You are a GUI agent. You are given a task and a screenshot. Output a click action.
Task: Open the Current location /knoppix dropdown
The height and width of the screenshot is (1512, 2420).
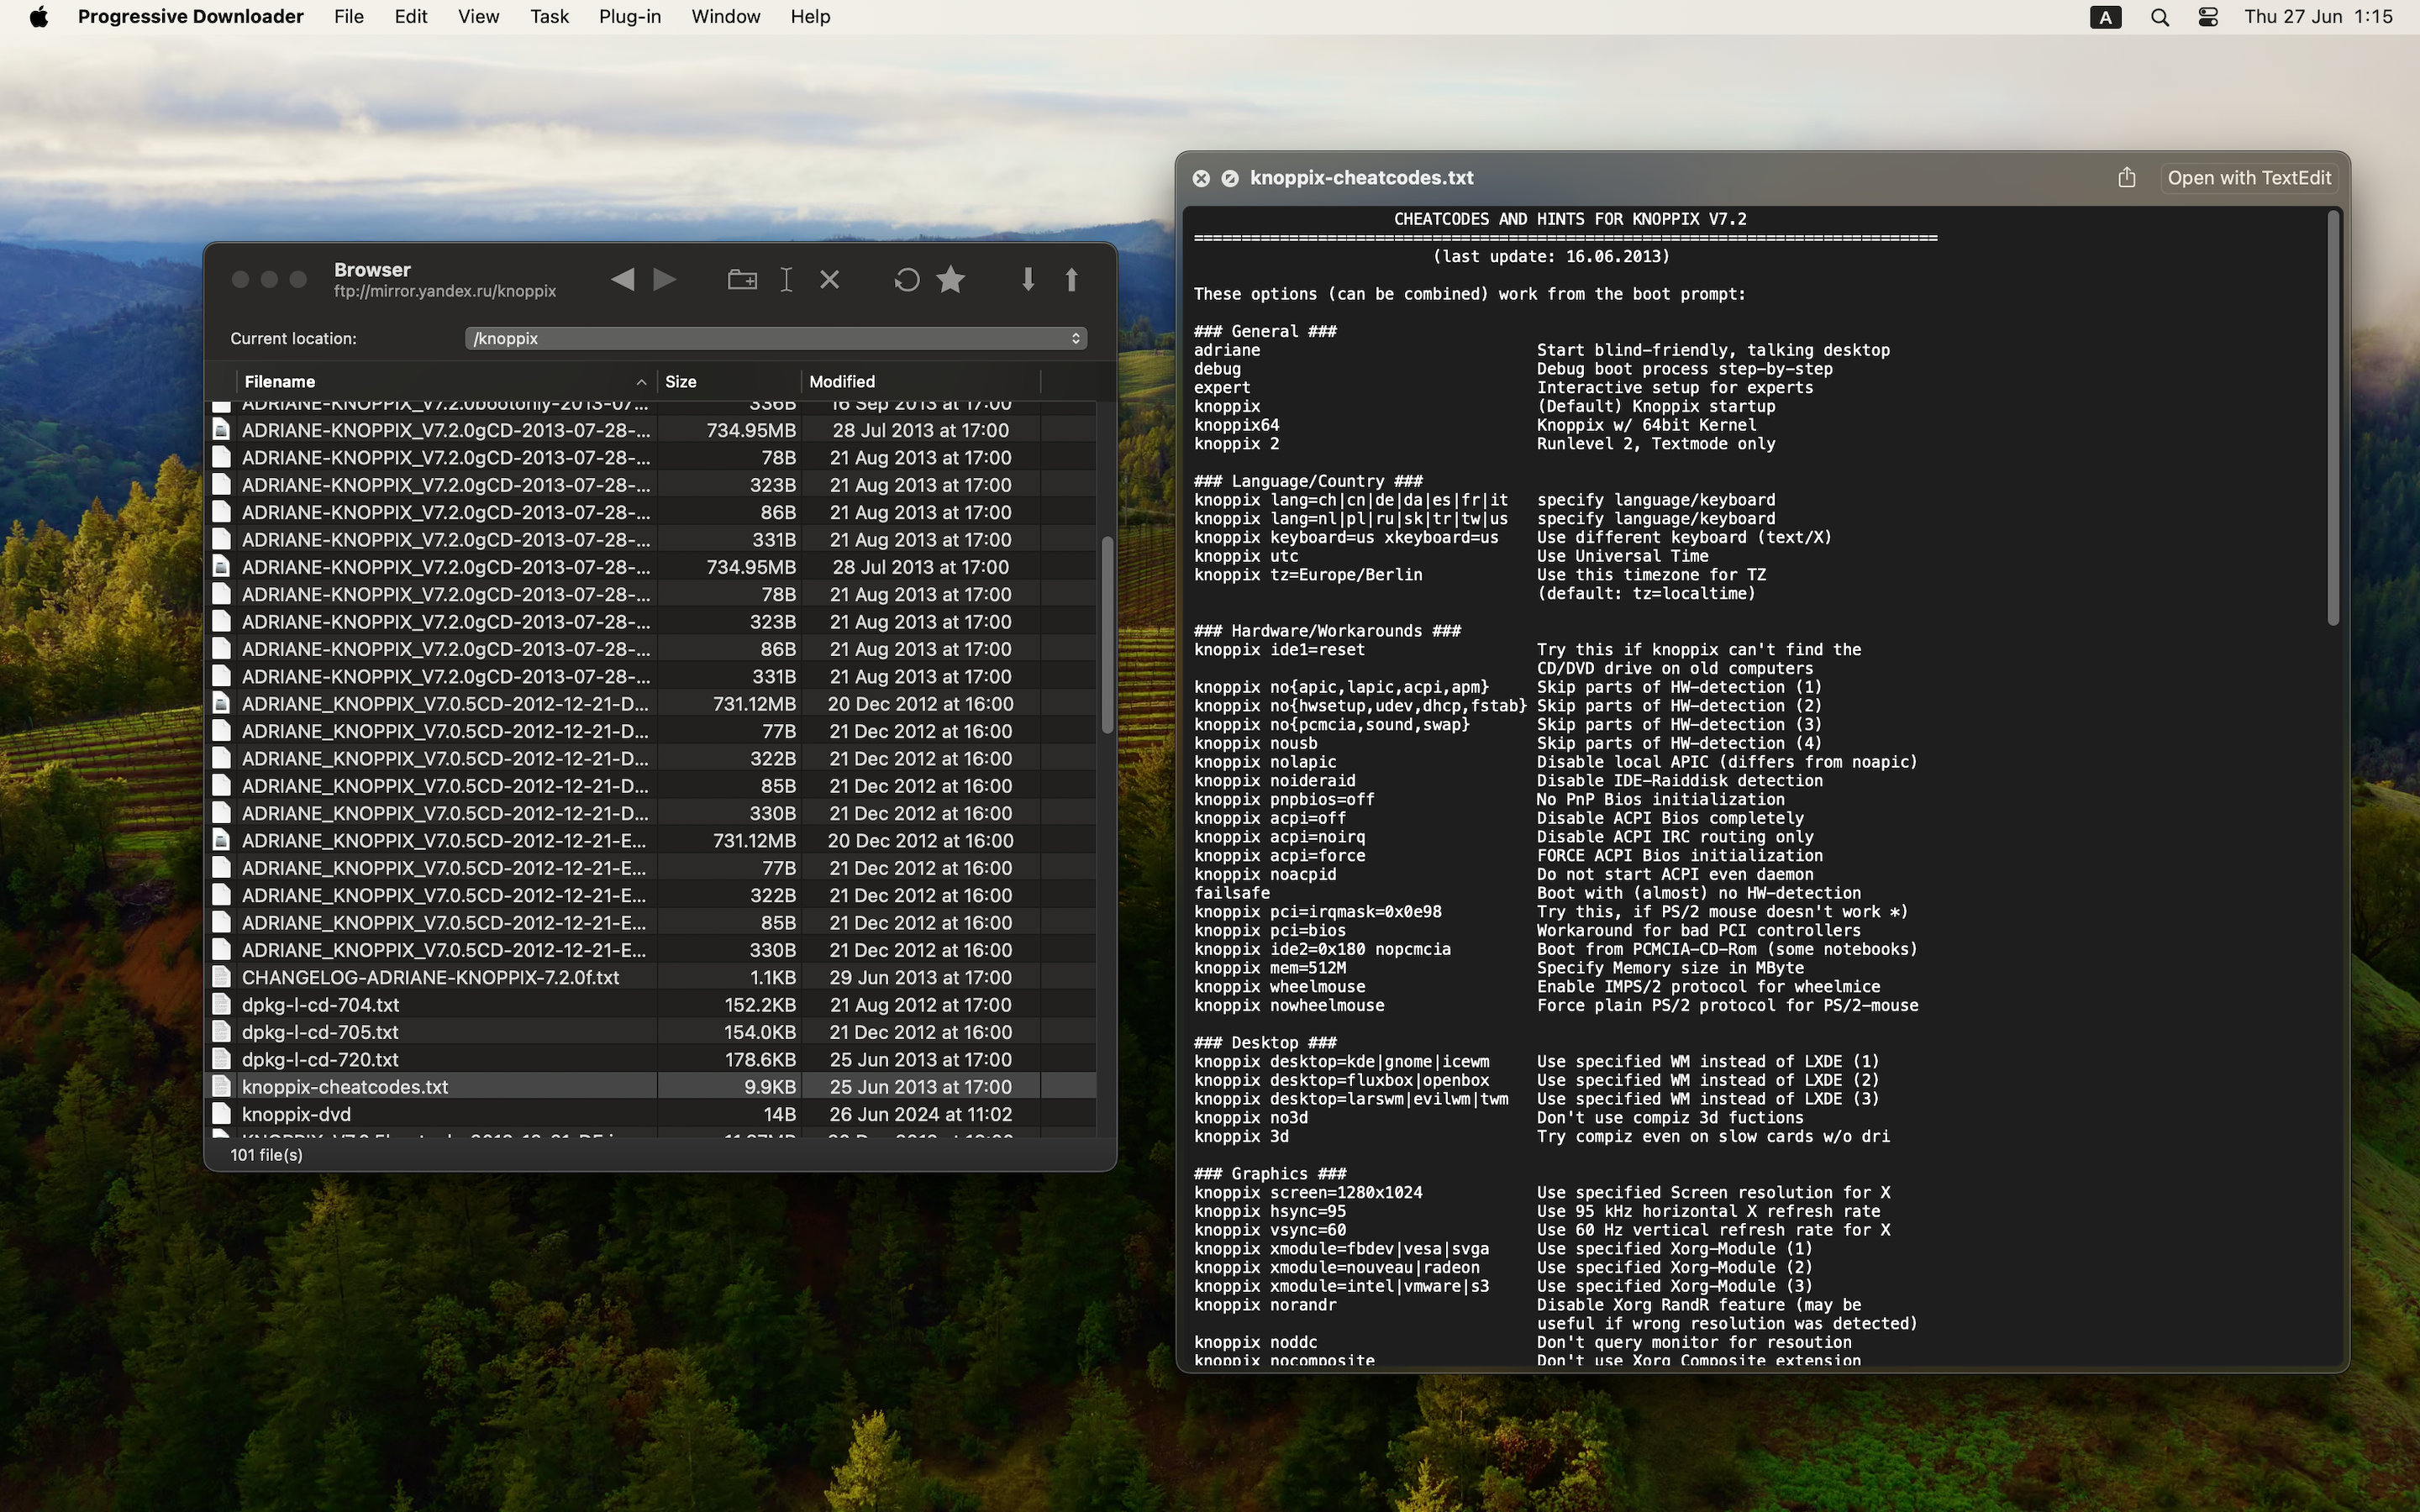coord(775,339)
